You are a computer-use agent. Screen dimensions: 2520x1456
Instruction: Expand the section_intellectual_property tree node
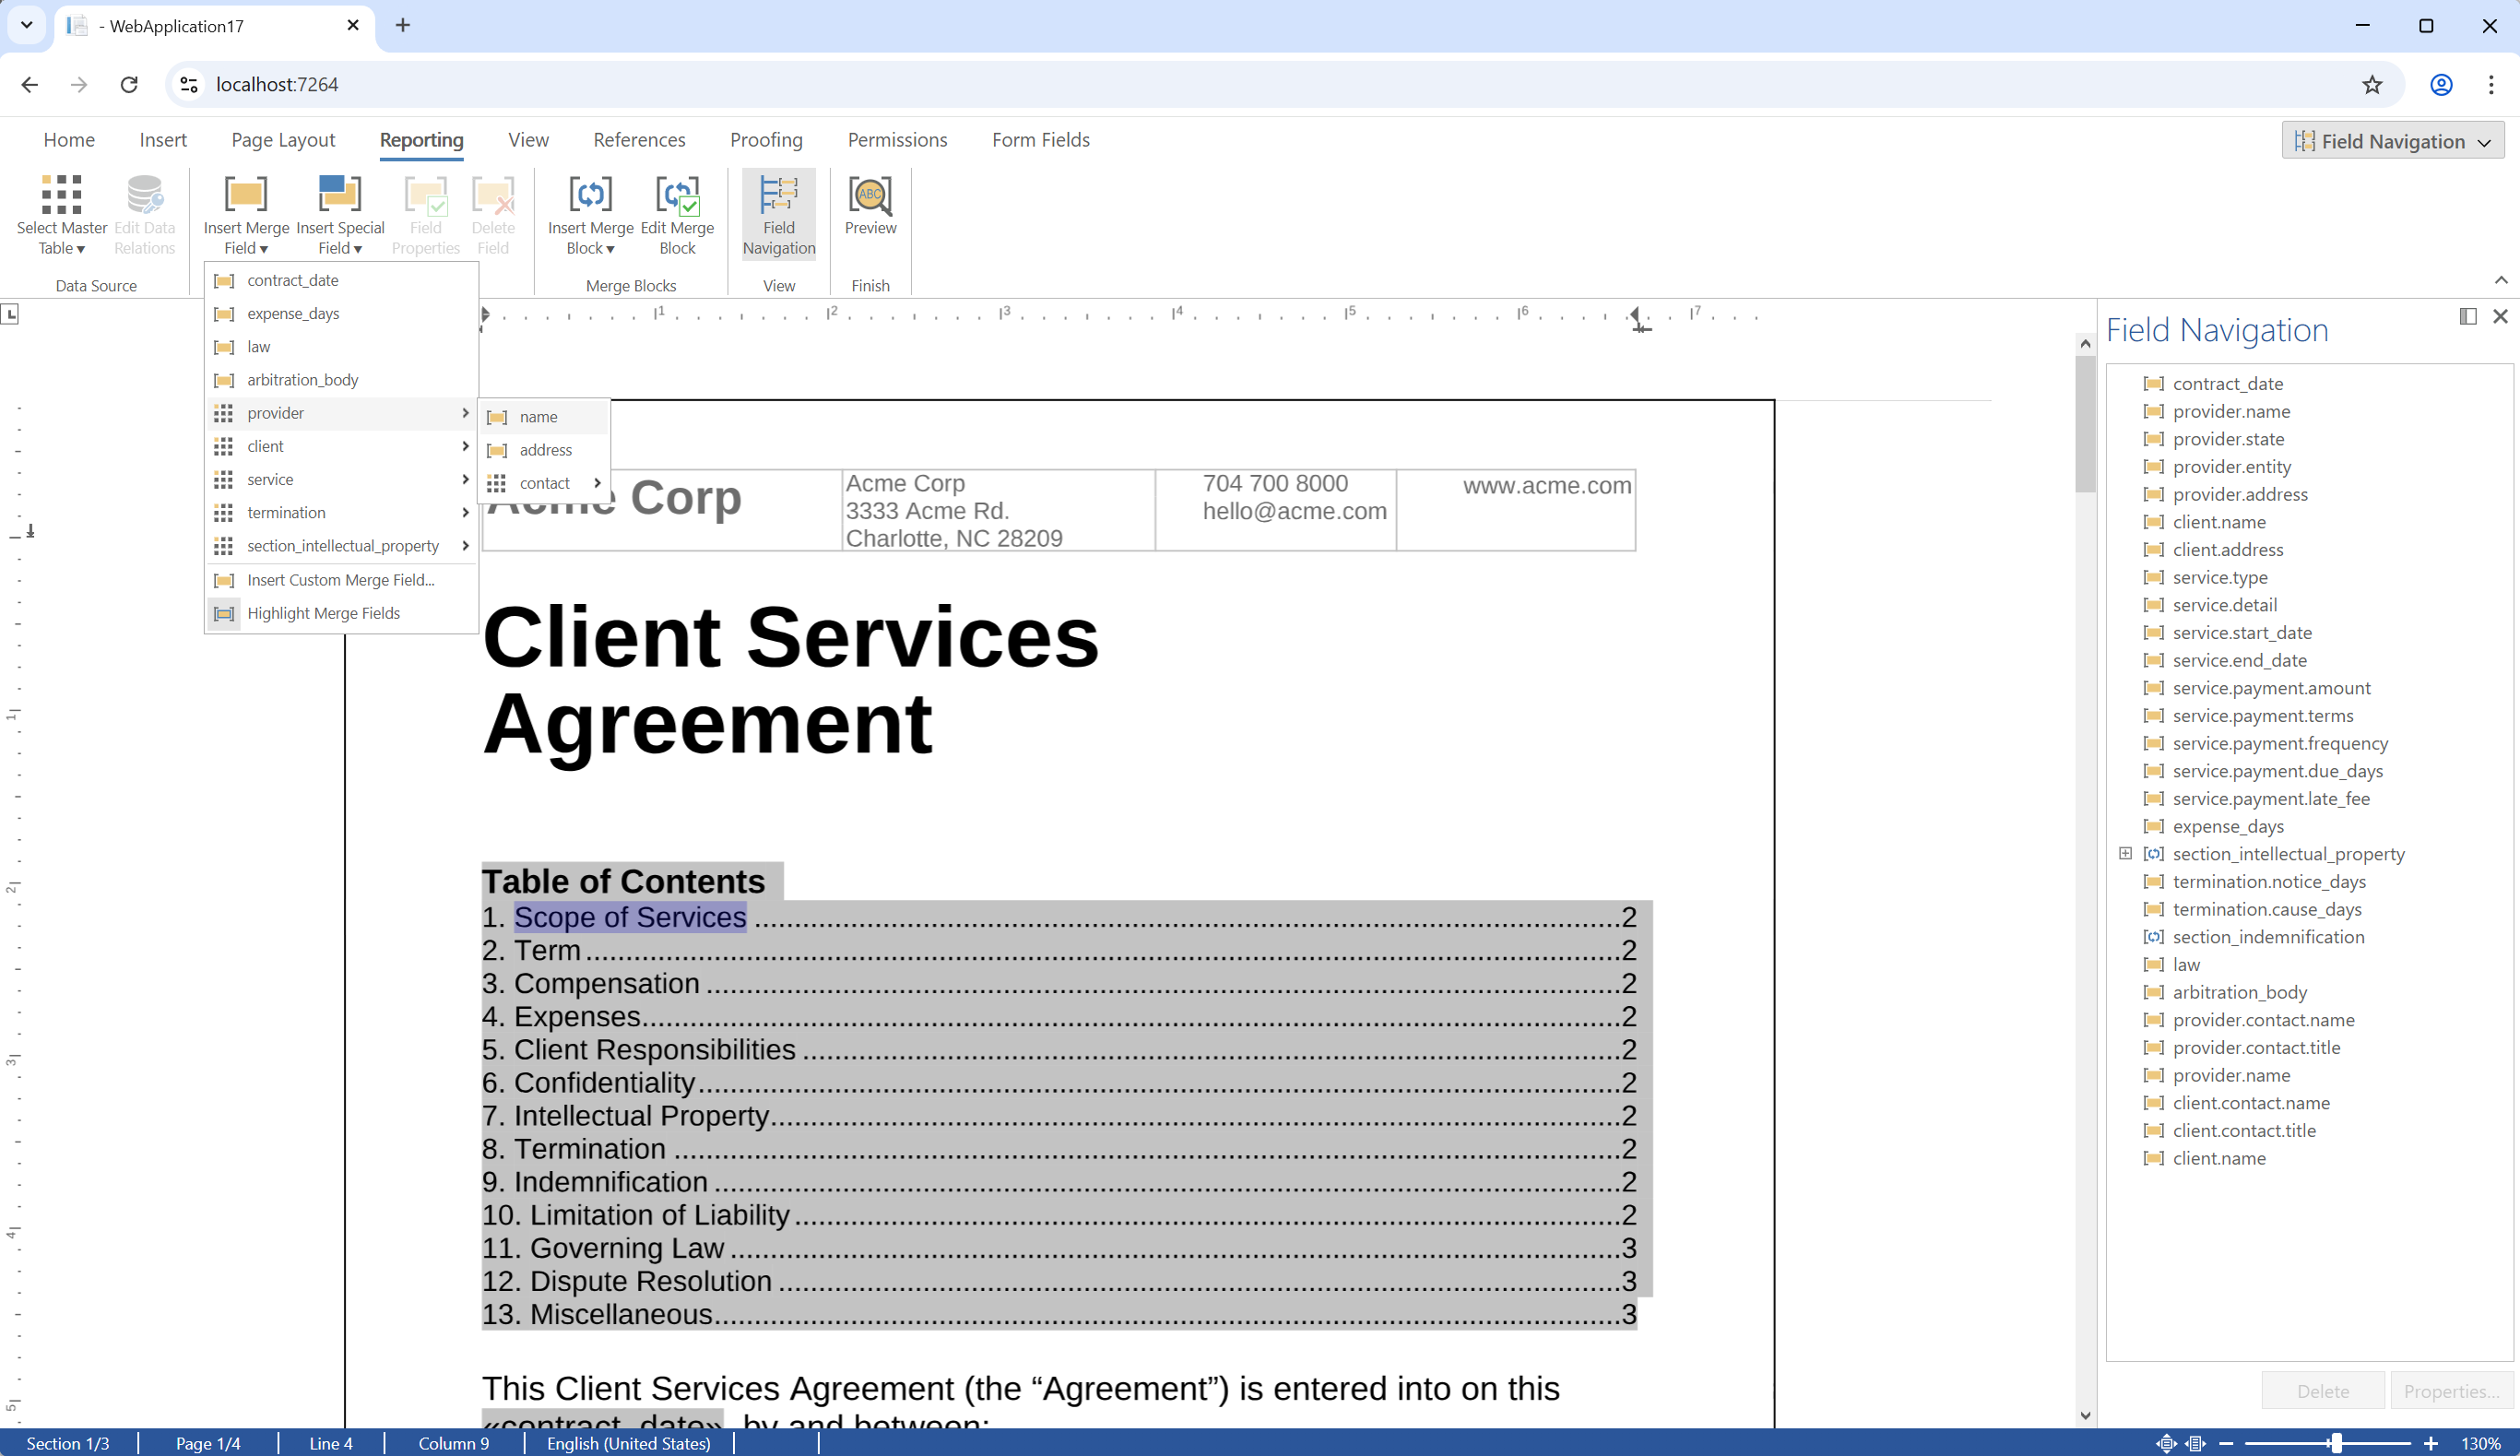tap(2125, 853)
